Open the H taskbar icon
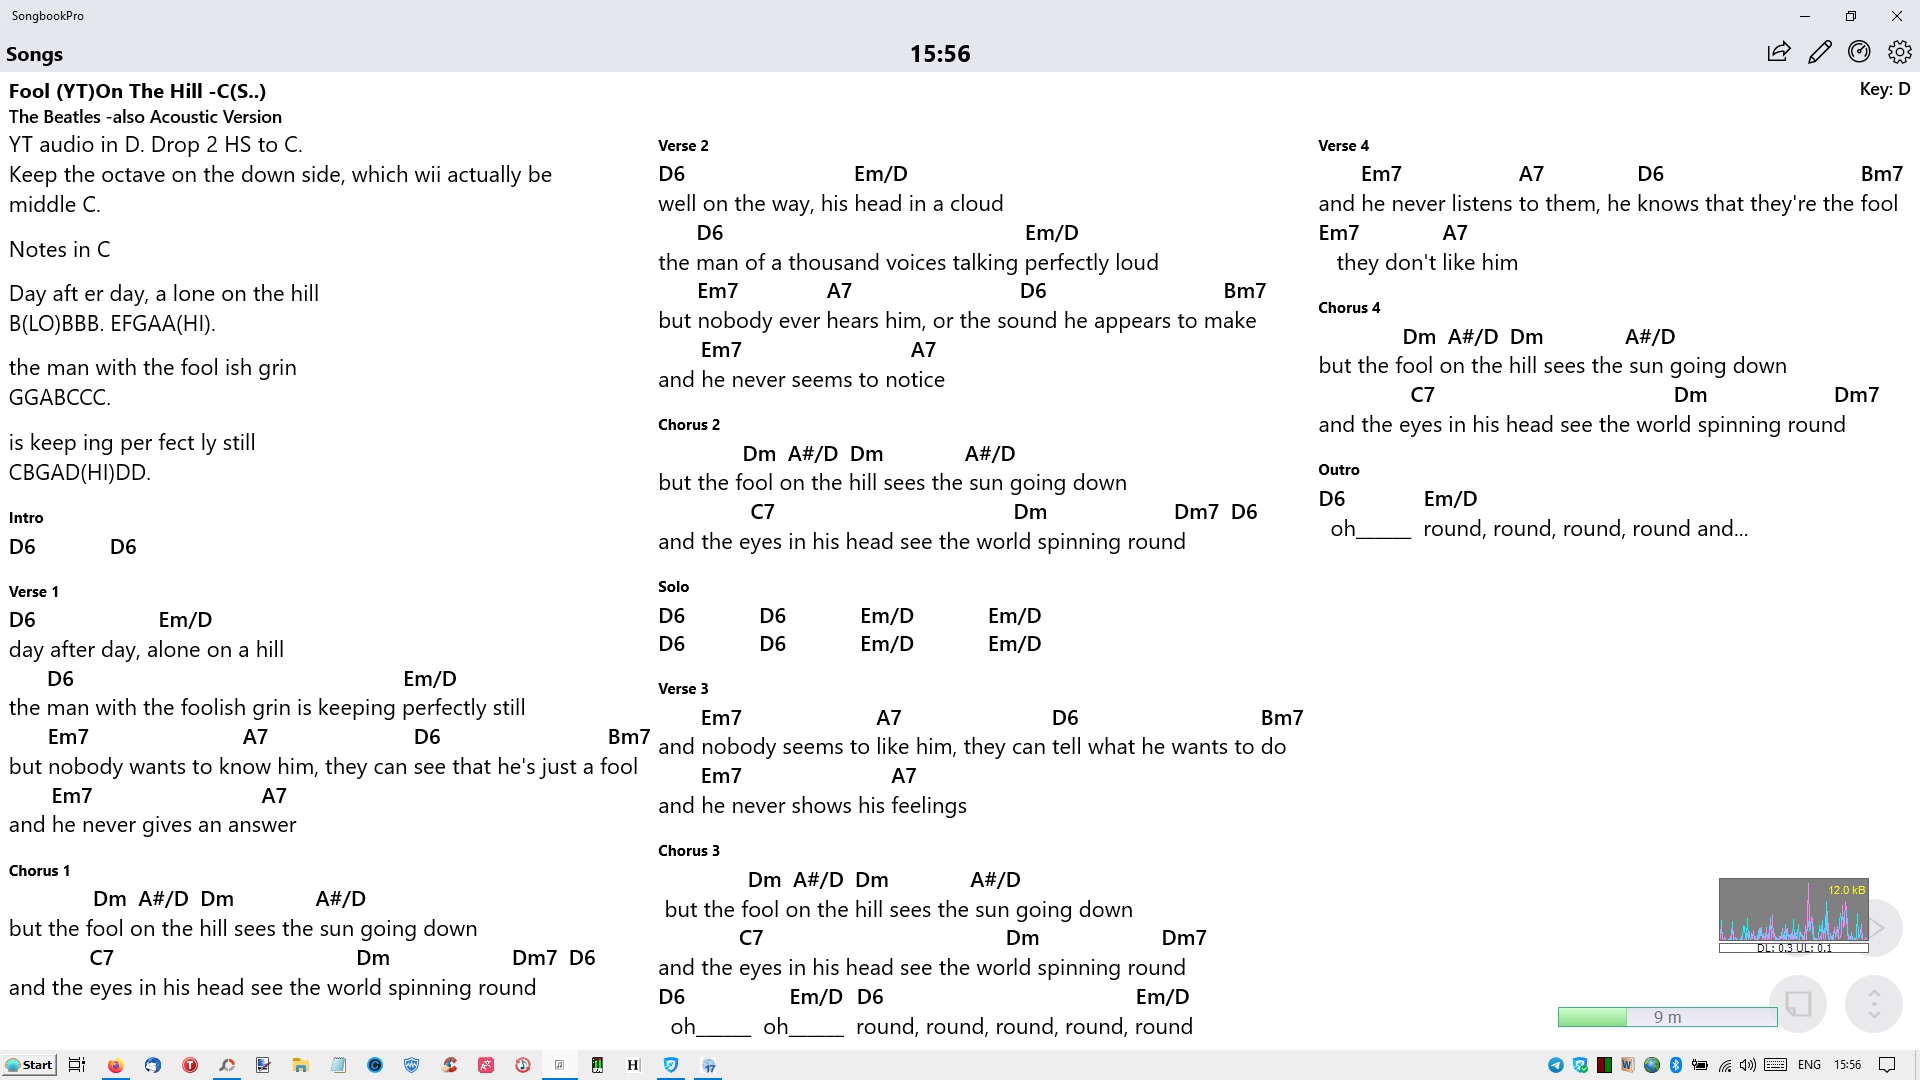The width and height of the screenshot is (1920, 1080). (x=633, y=1065)
